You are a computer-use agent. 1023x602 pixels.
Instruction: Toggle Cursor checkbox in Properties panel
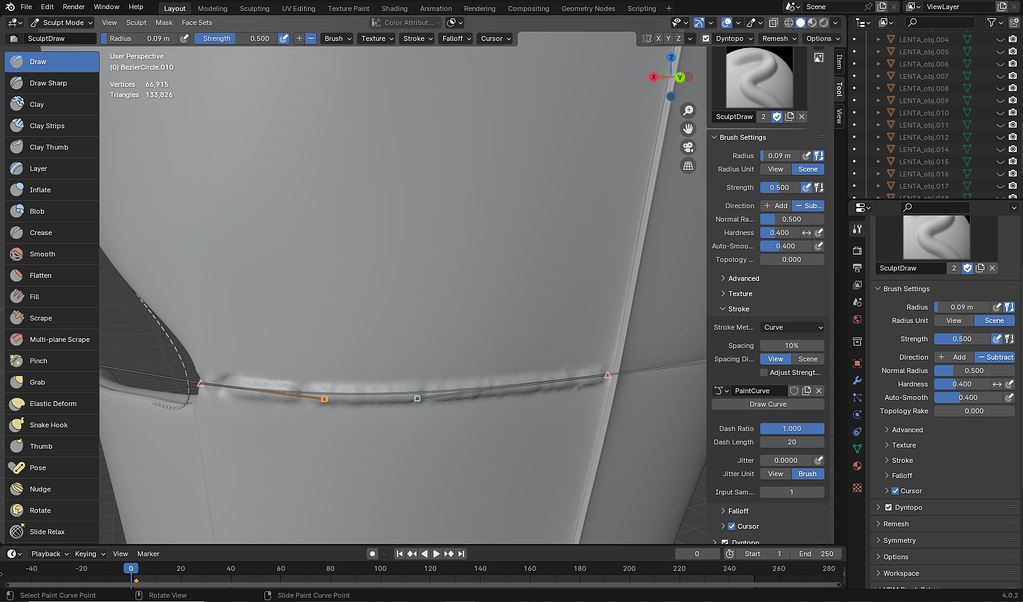point(895,491)
